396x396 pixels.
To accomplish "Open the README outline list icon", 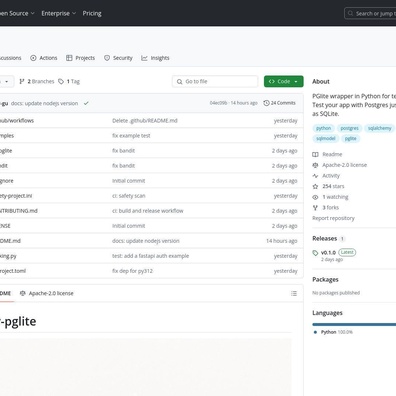I will point(294,293).
